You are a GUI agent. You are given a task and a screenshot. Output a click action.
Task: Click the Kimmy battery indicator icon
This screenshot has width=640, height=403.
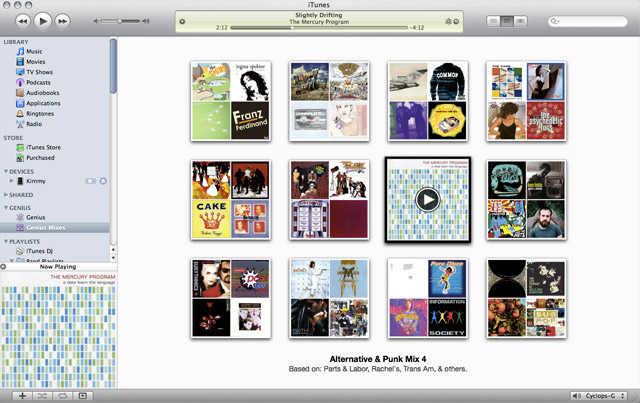pyautogui.click(x=91, y=181)
